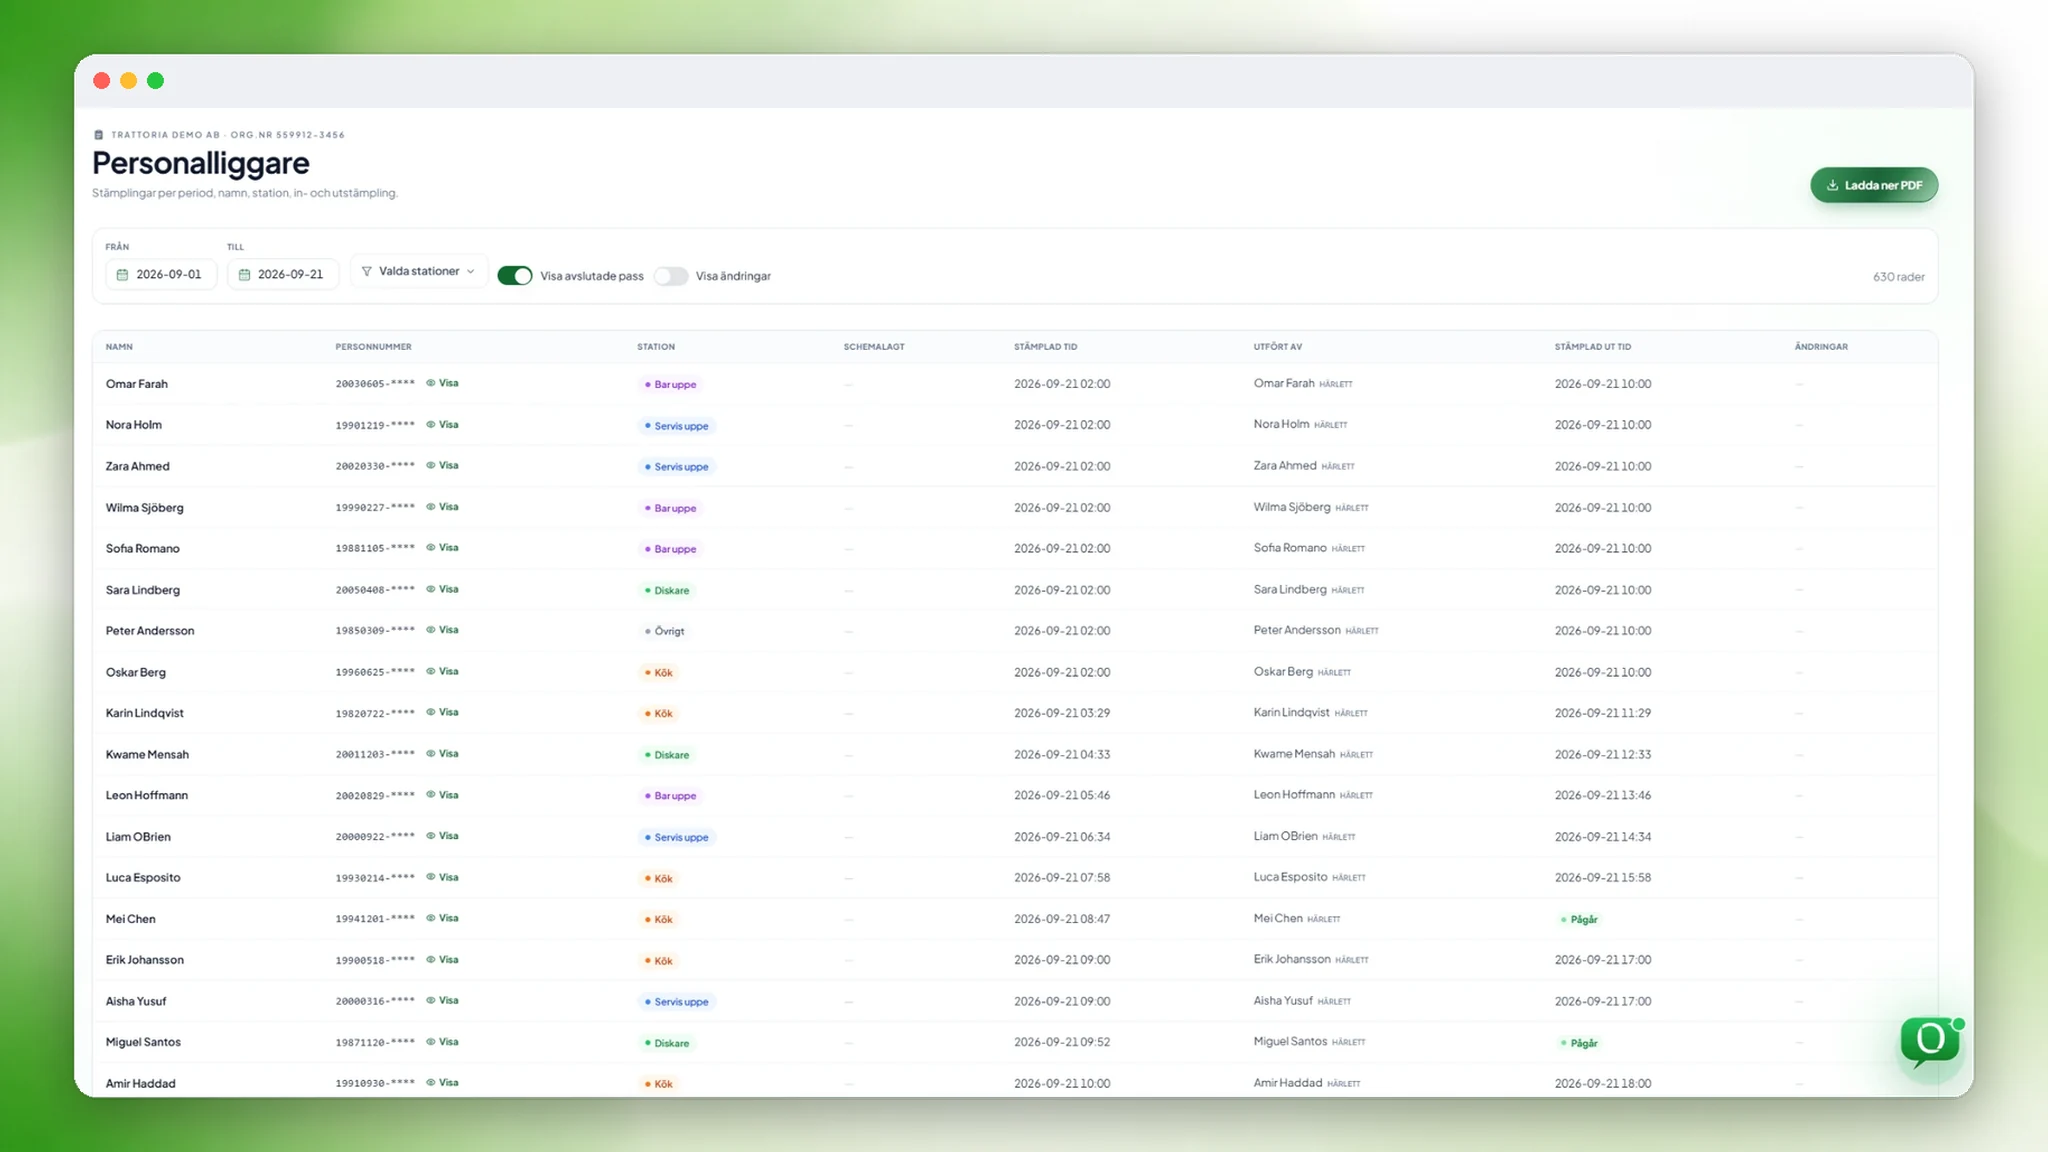The image size is (2048, 1152).
Task: Disable the Visa avslutade pass toggle
Action: (x=515, y=276)
